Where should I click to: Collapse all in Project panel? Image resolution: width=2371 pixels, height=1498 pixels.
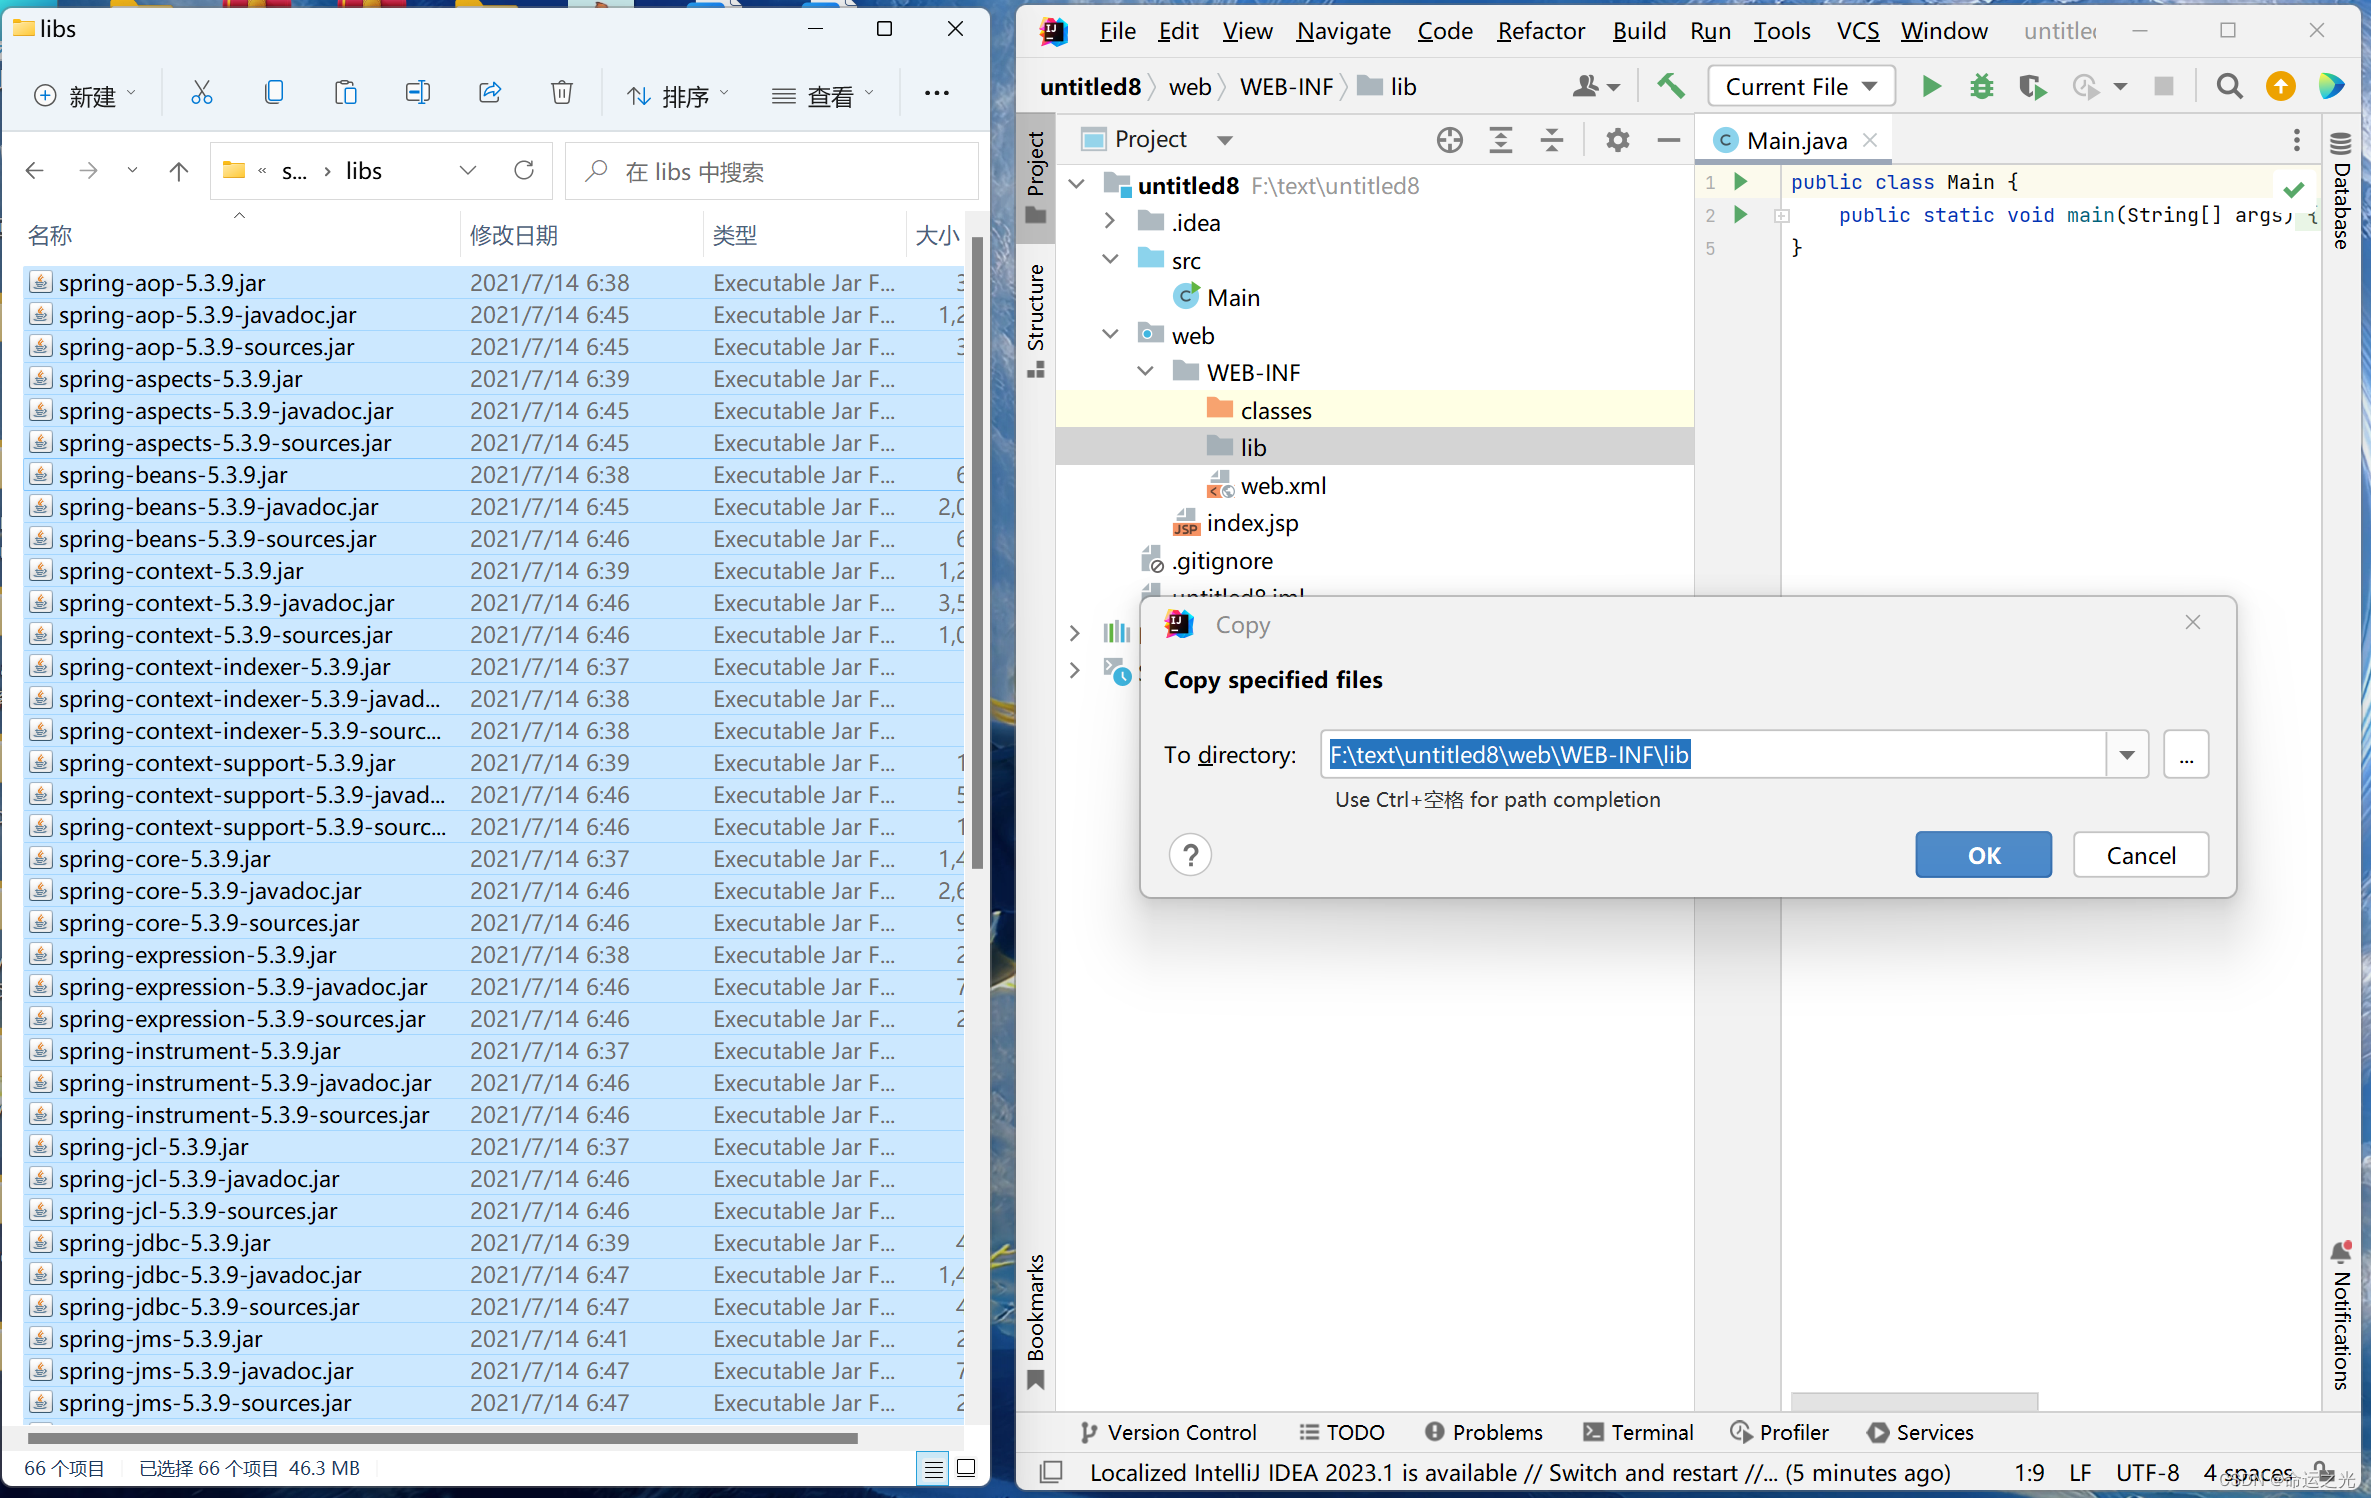pyautogui.click(x=1551, y=140)
